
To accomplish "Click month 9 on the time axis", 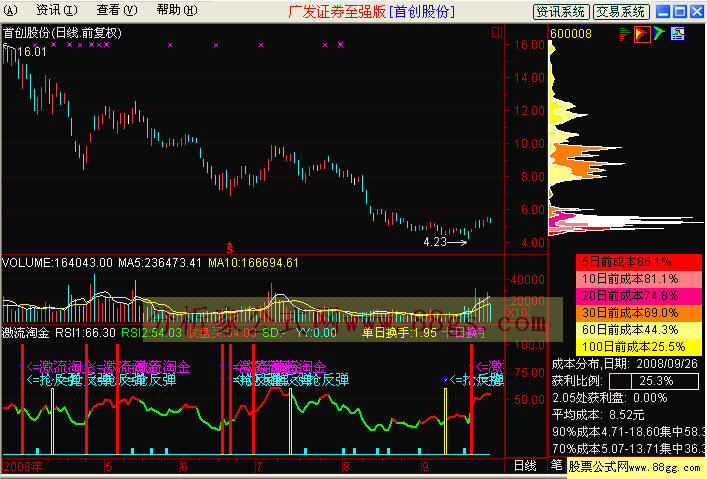I will 425,466.
